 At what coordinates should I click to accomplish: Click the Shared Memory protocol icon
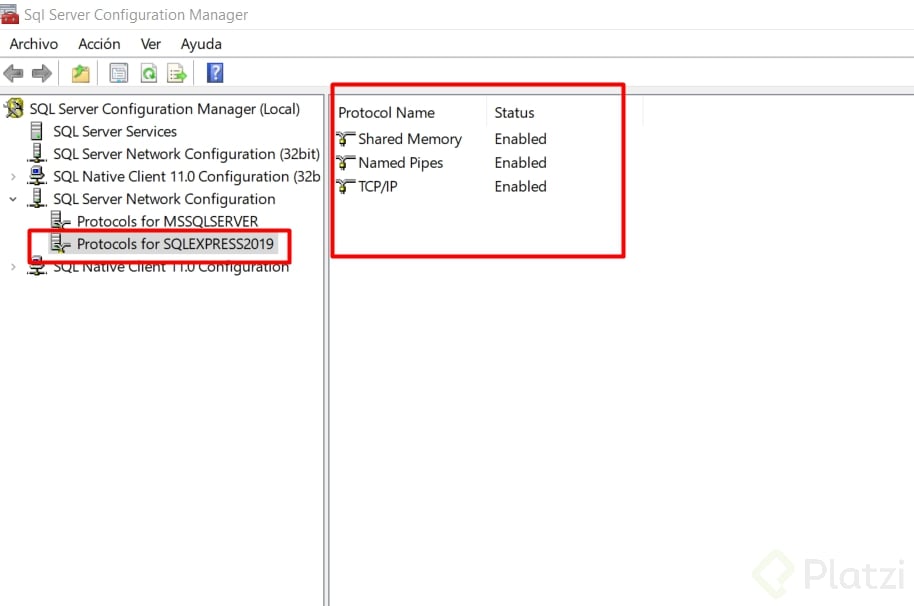[345, 139]
